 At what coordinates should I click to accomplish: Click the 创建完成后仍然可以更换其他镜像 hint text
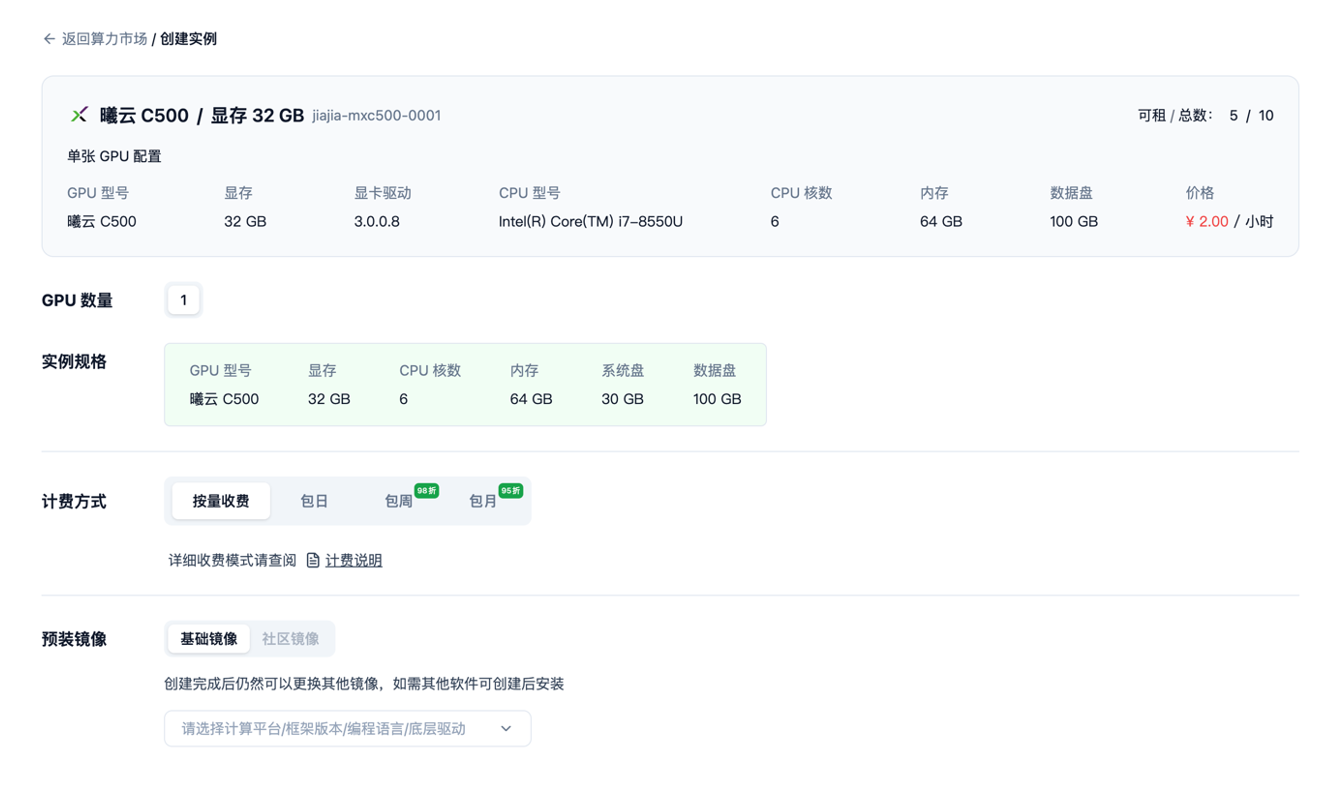point(364,684)
